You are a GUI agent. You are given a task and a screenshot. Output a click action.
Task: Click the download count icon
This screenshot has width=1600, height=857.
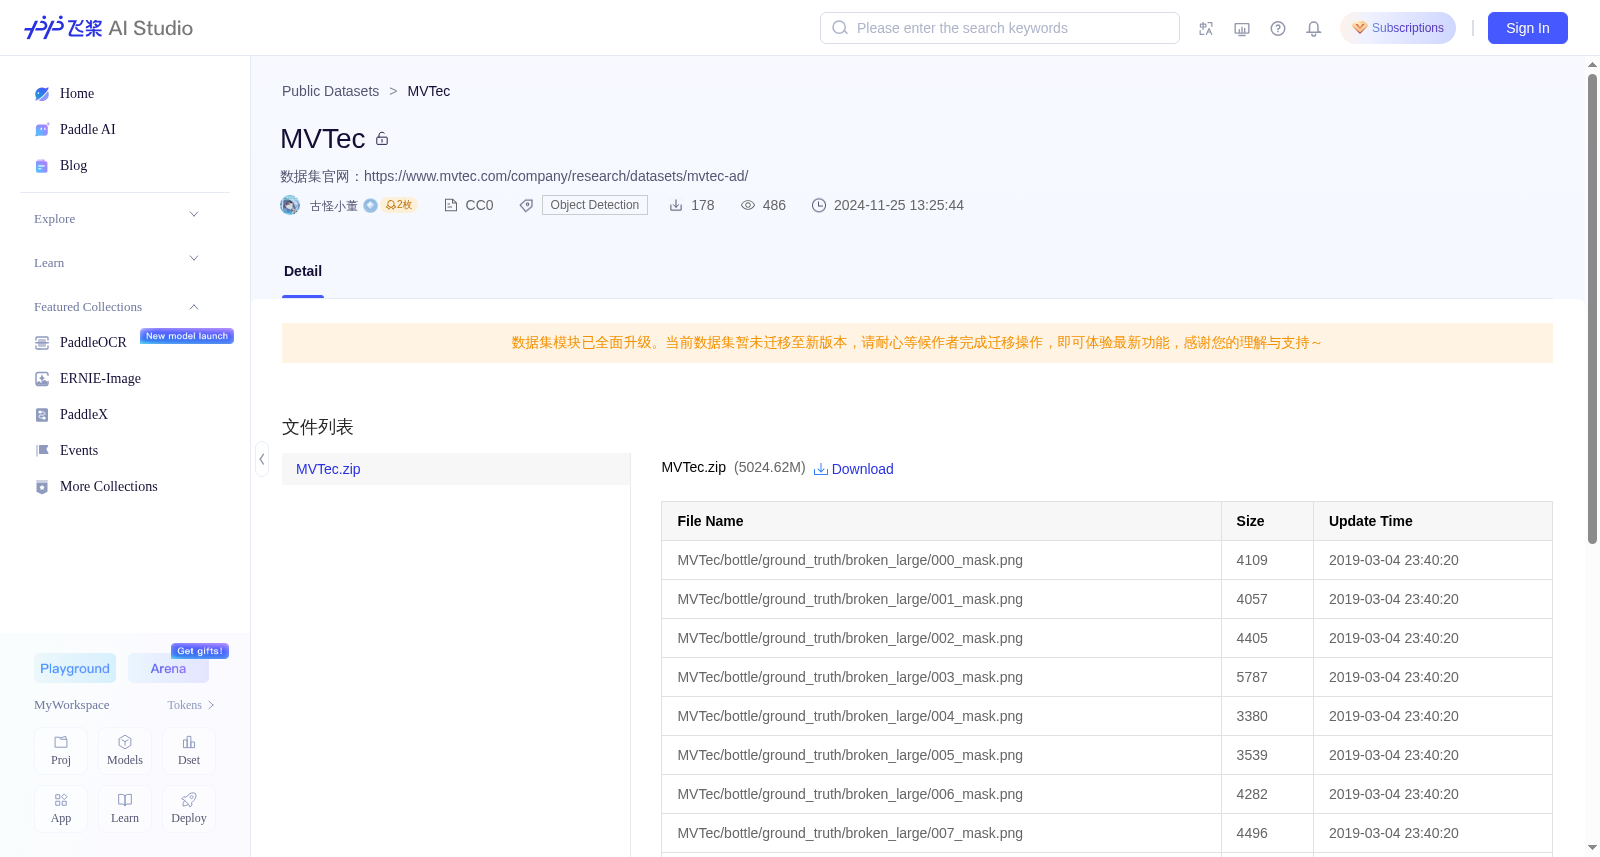pos(676,205)
